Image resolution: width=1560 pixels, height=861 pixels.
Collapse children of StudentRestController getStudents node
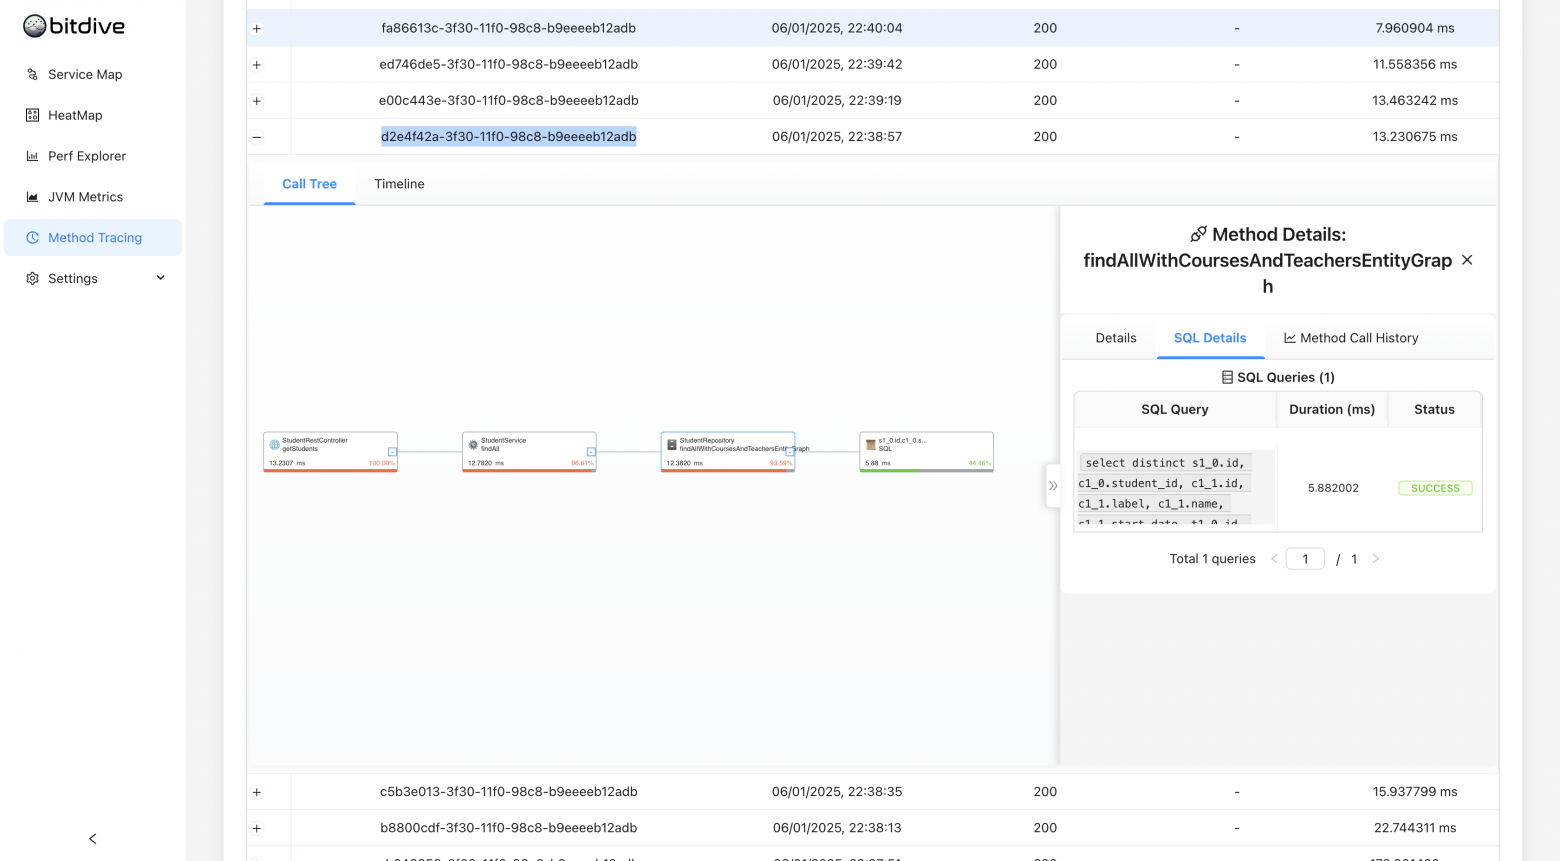click(x=392, y=452)
